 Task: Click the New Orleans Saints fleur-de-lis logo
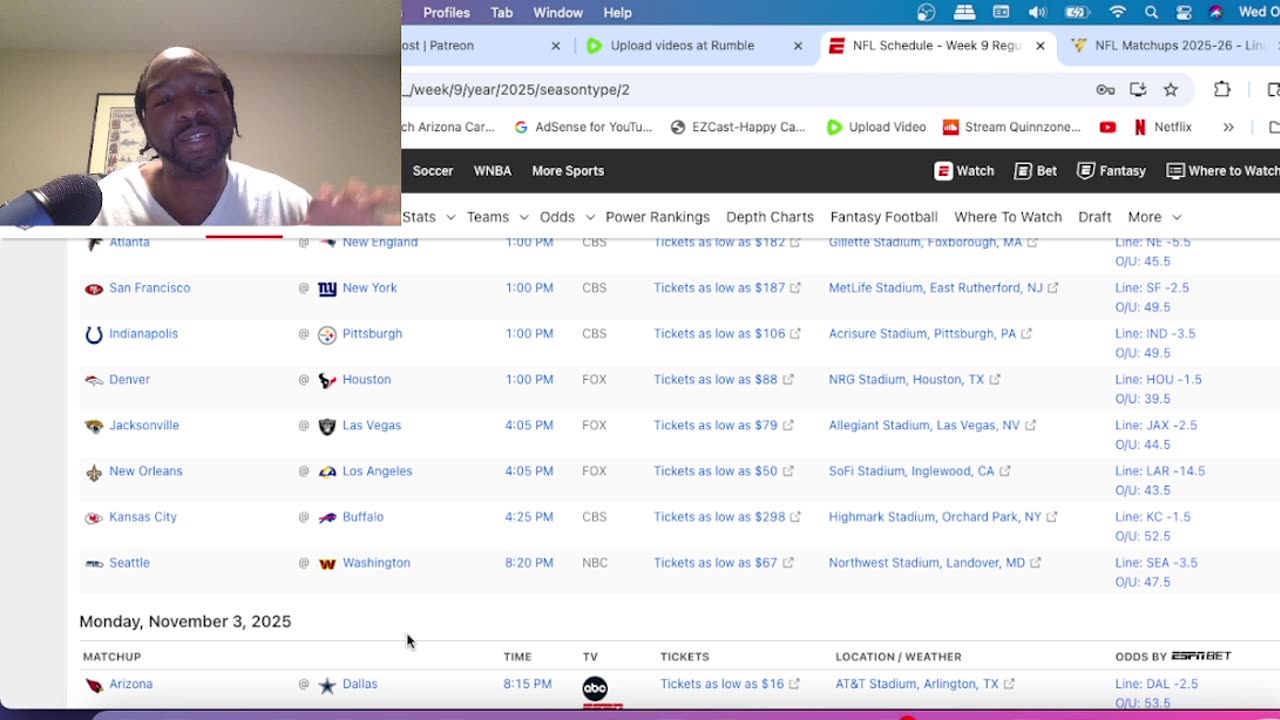(93, 472)
